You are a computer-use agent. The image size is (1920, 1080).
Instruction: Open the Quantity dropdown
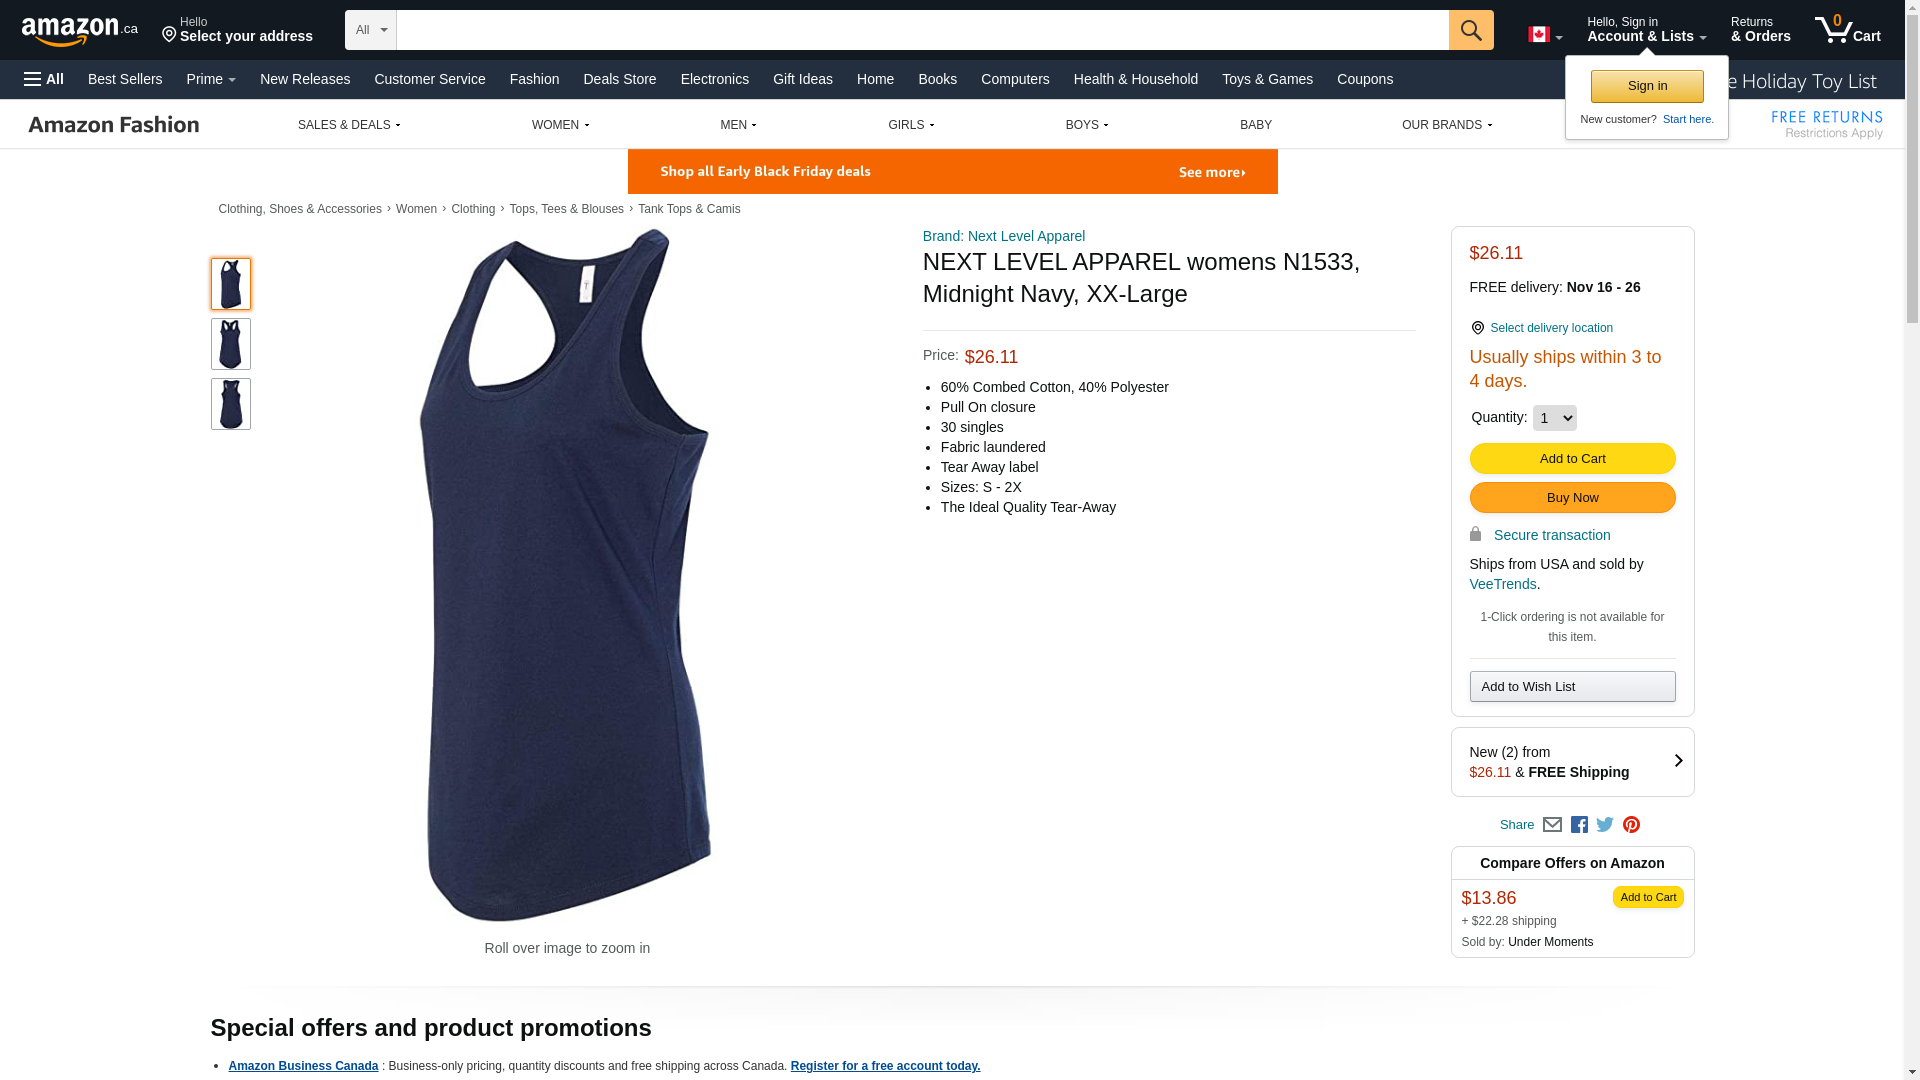tap(1554, 418)
